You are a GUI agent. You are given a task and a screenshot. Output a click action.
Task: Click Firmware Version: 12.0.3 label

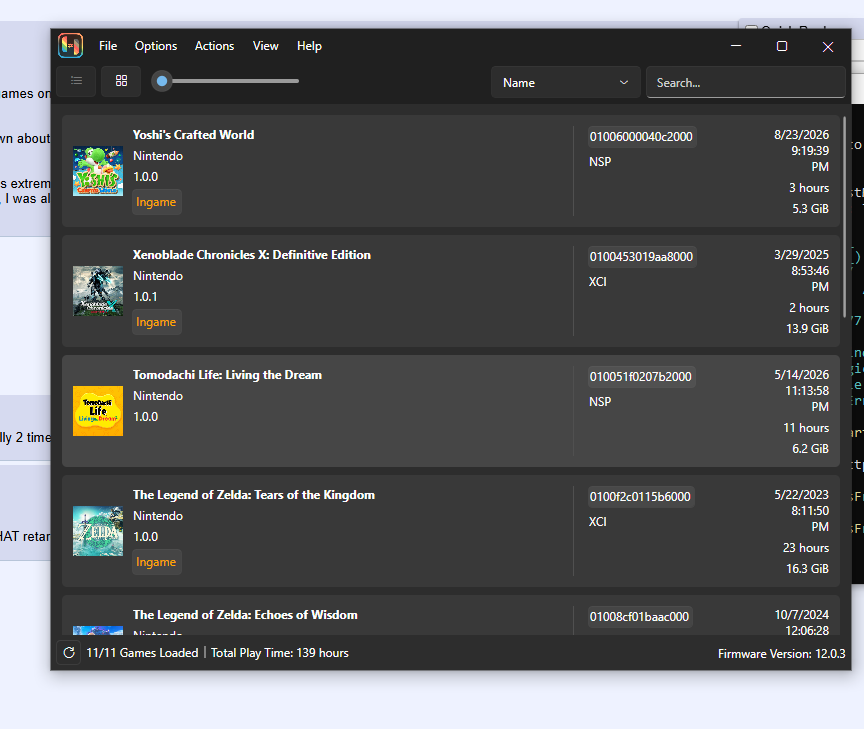781,654
